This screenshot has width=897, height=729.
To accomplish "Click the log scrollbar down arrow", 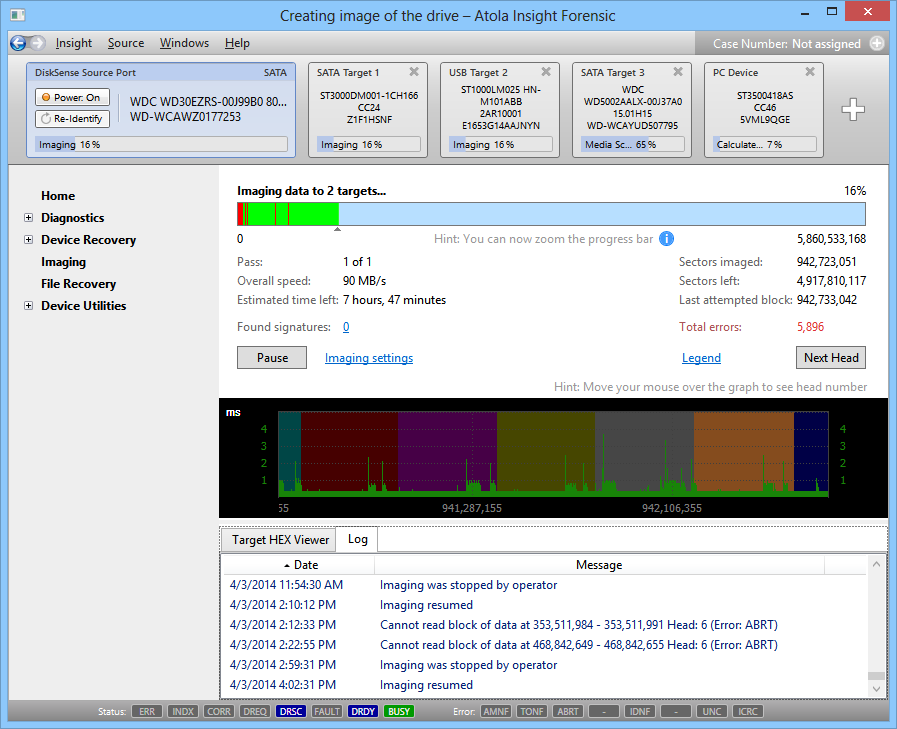I will pos(876,690).
